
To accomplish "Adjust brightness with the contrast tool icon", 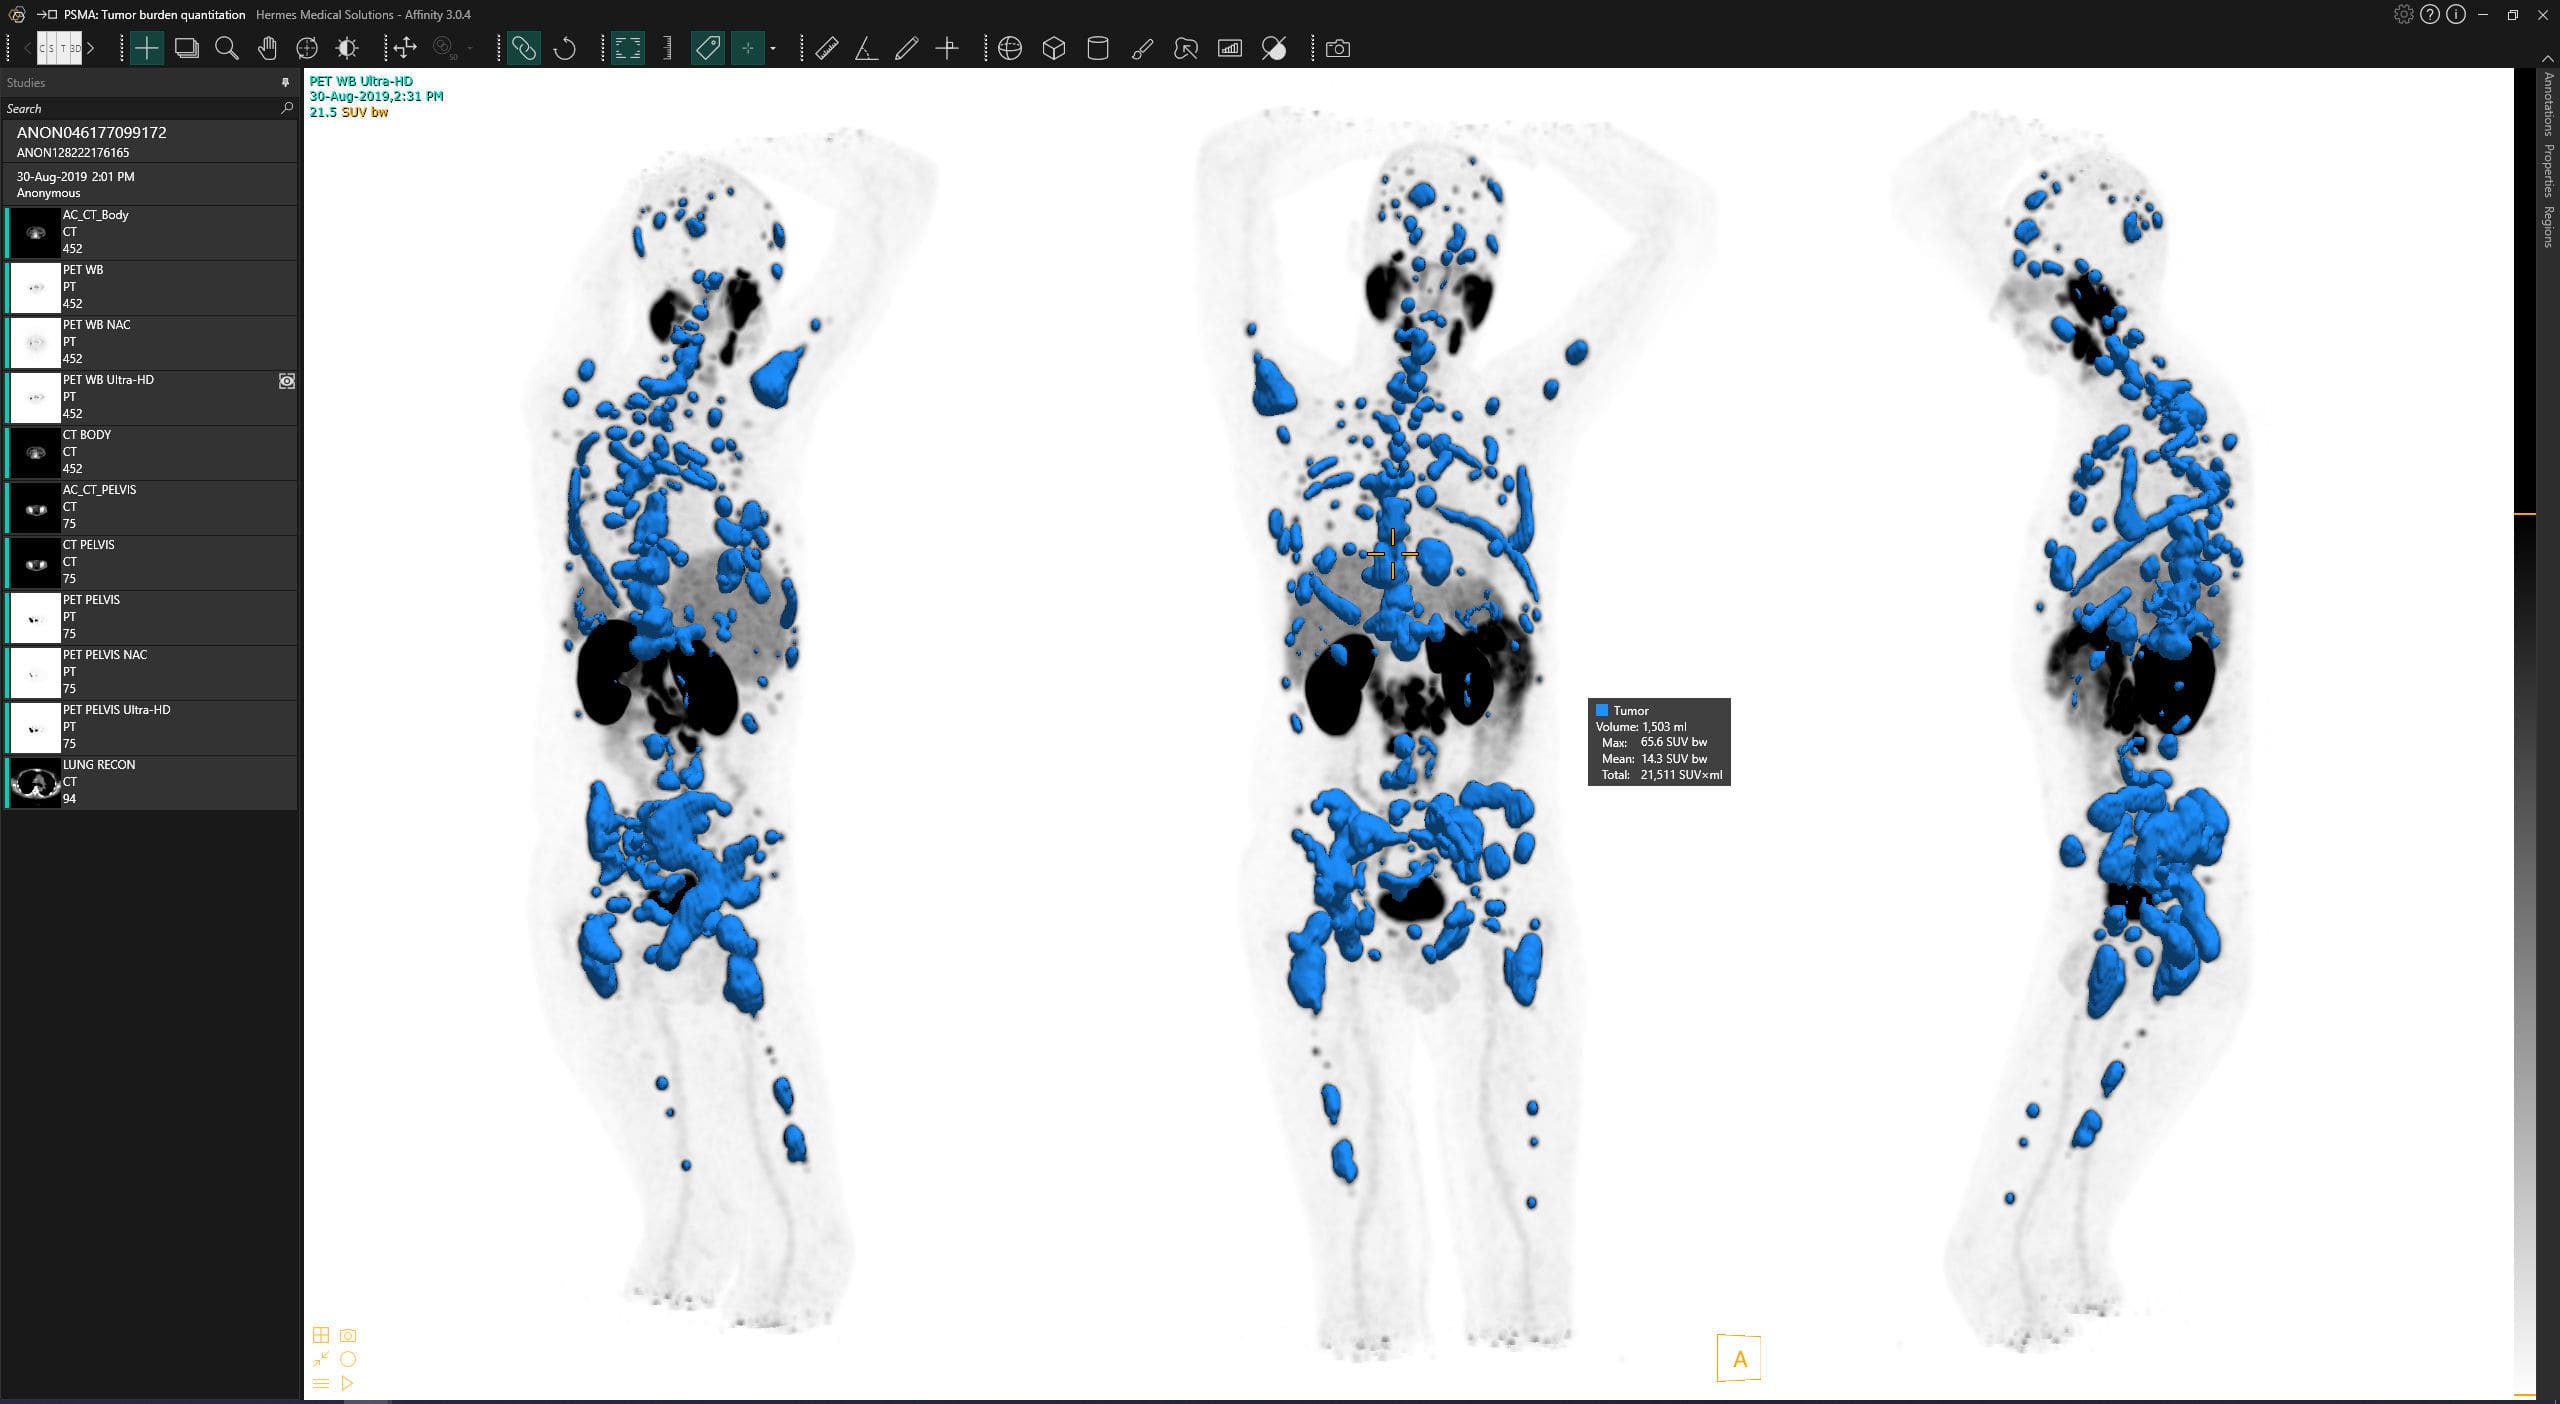I will pyautogui.click(x=346, y=48).
